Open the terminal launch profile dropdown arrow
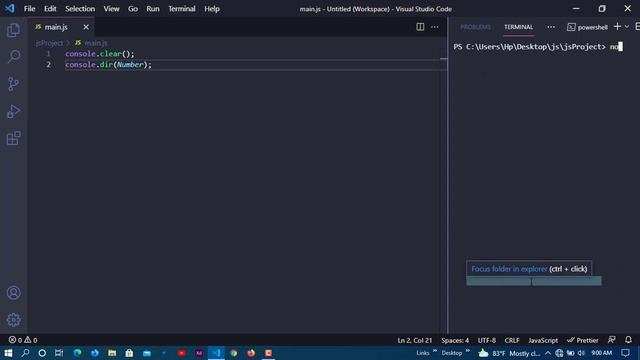Screen dimensions: 640x360 [x=627, y=27]
